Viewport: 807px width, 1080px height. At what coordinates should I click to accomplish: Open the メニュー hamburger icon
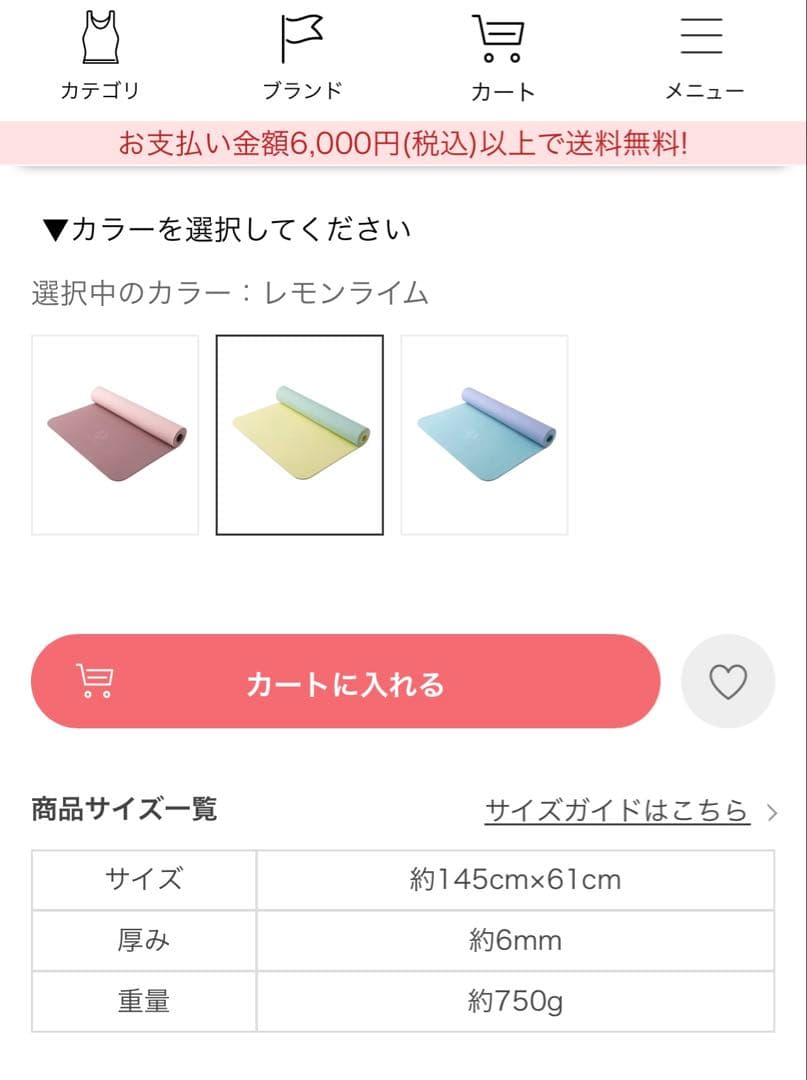tap(701, 36)
